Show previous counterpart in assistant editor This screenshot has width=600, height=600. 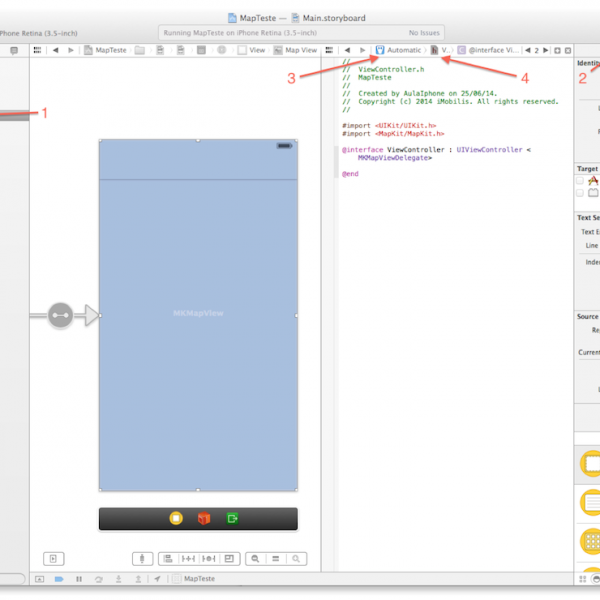[x=528, y=50]
